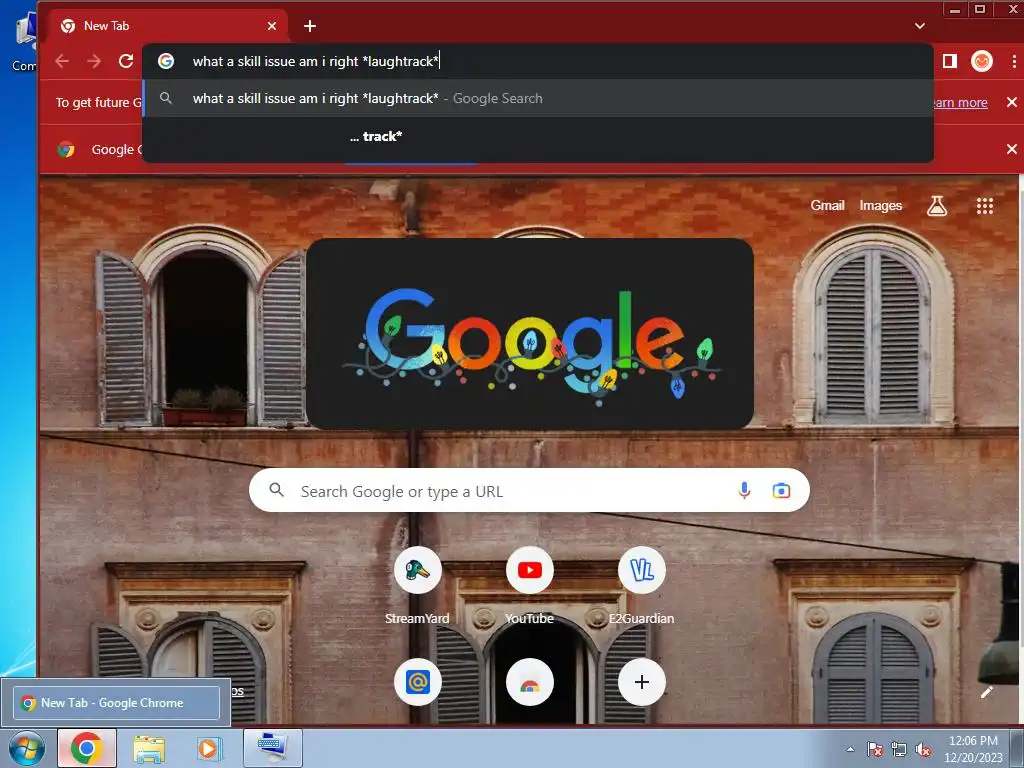
Task: Open a new tab with the plus button
Action: click(310, 26)
